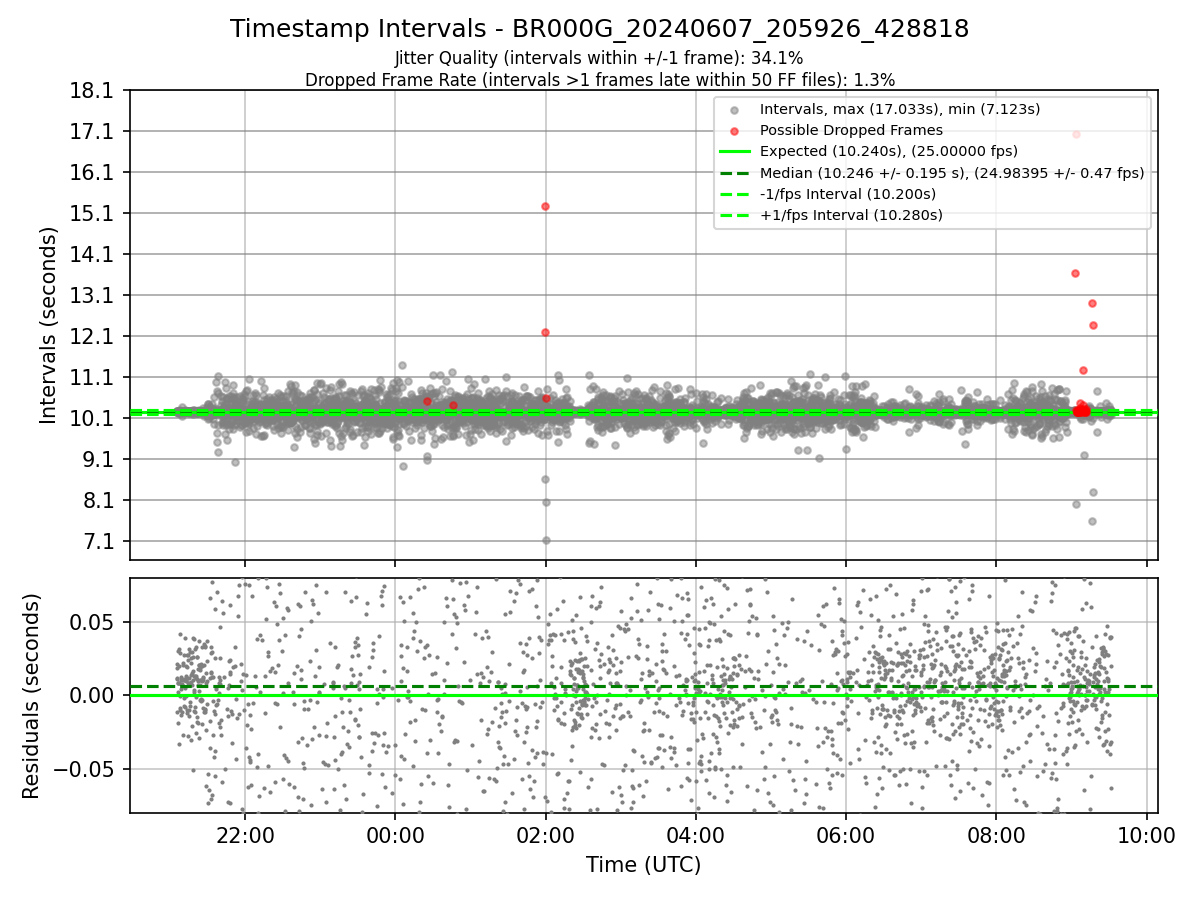Click the '00:00' x-axis tick label

tap(395, 836)
